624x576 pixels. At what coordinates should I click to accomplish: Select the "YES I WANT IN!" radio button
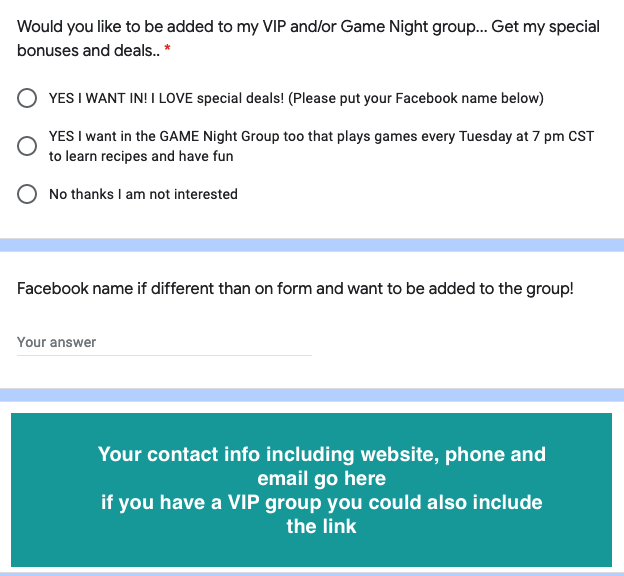pos(28,98)
